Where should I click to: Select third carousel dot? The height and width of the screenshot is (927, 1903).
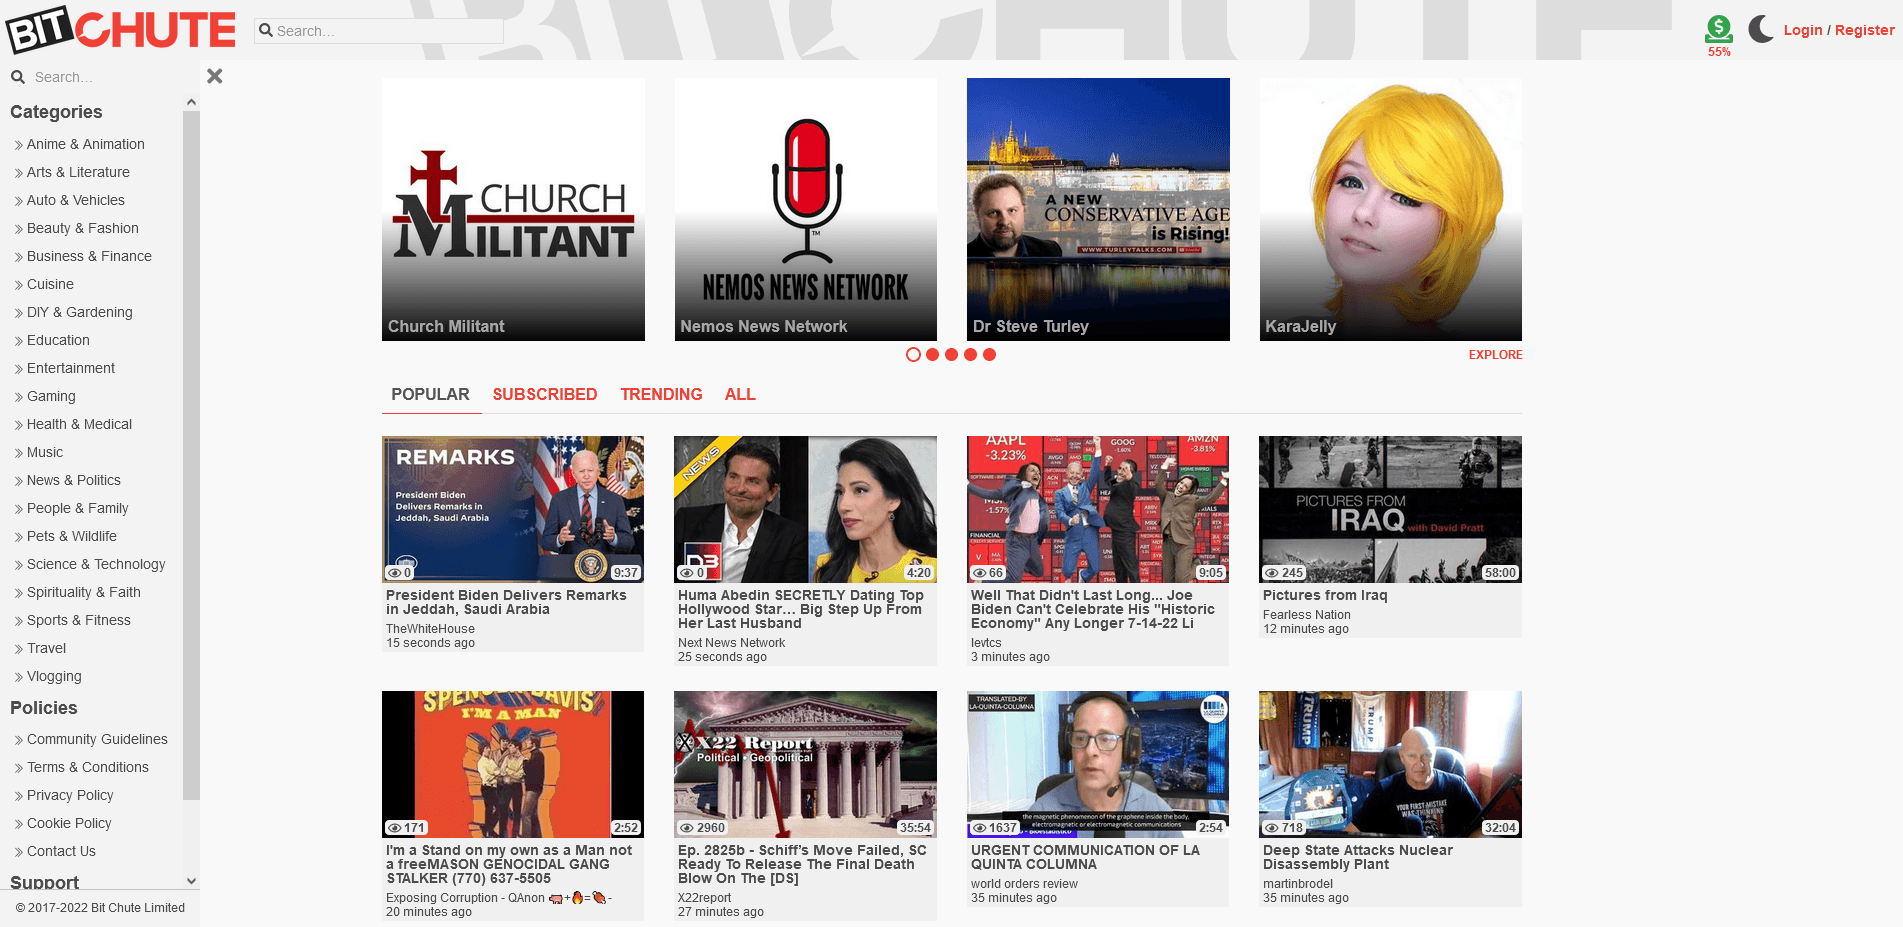click(x=951, y=354)
